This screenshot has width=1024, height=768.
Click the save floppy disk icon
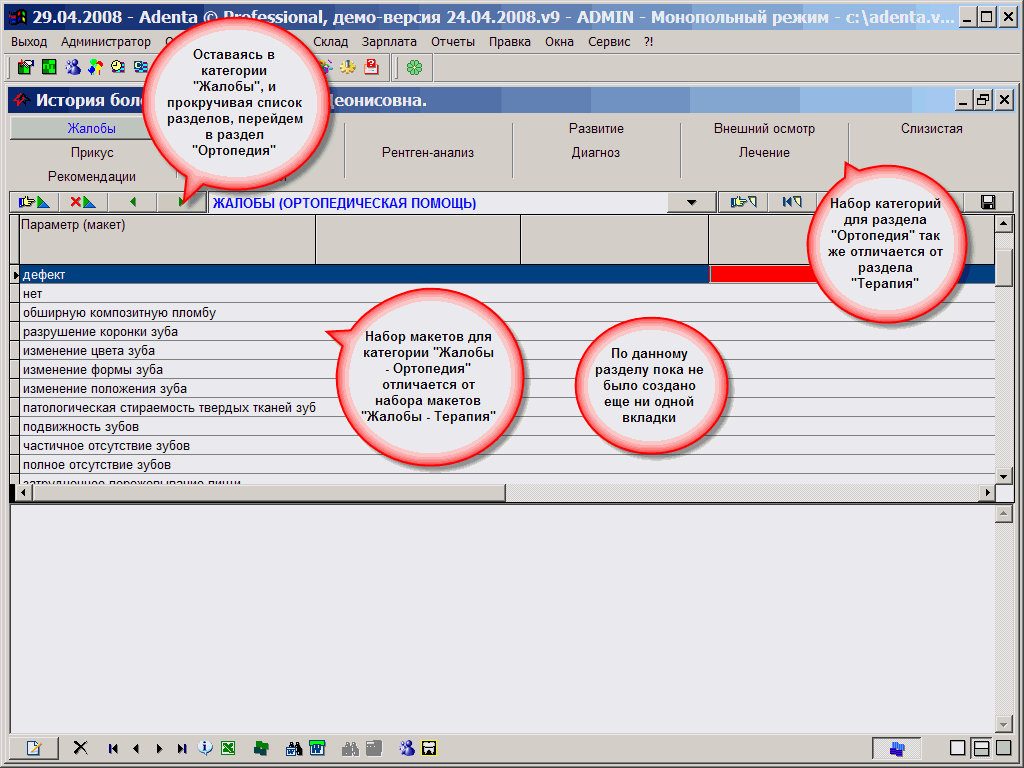coord(987,202)
